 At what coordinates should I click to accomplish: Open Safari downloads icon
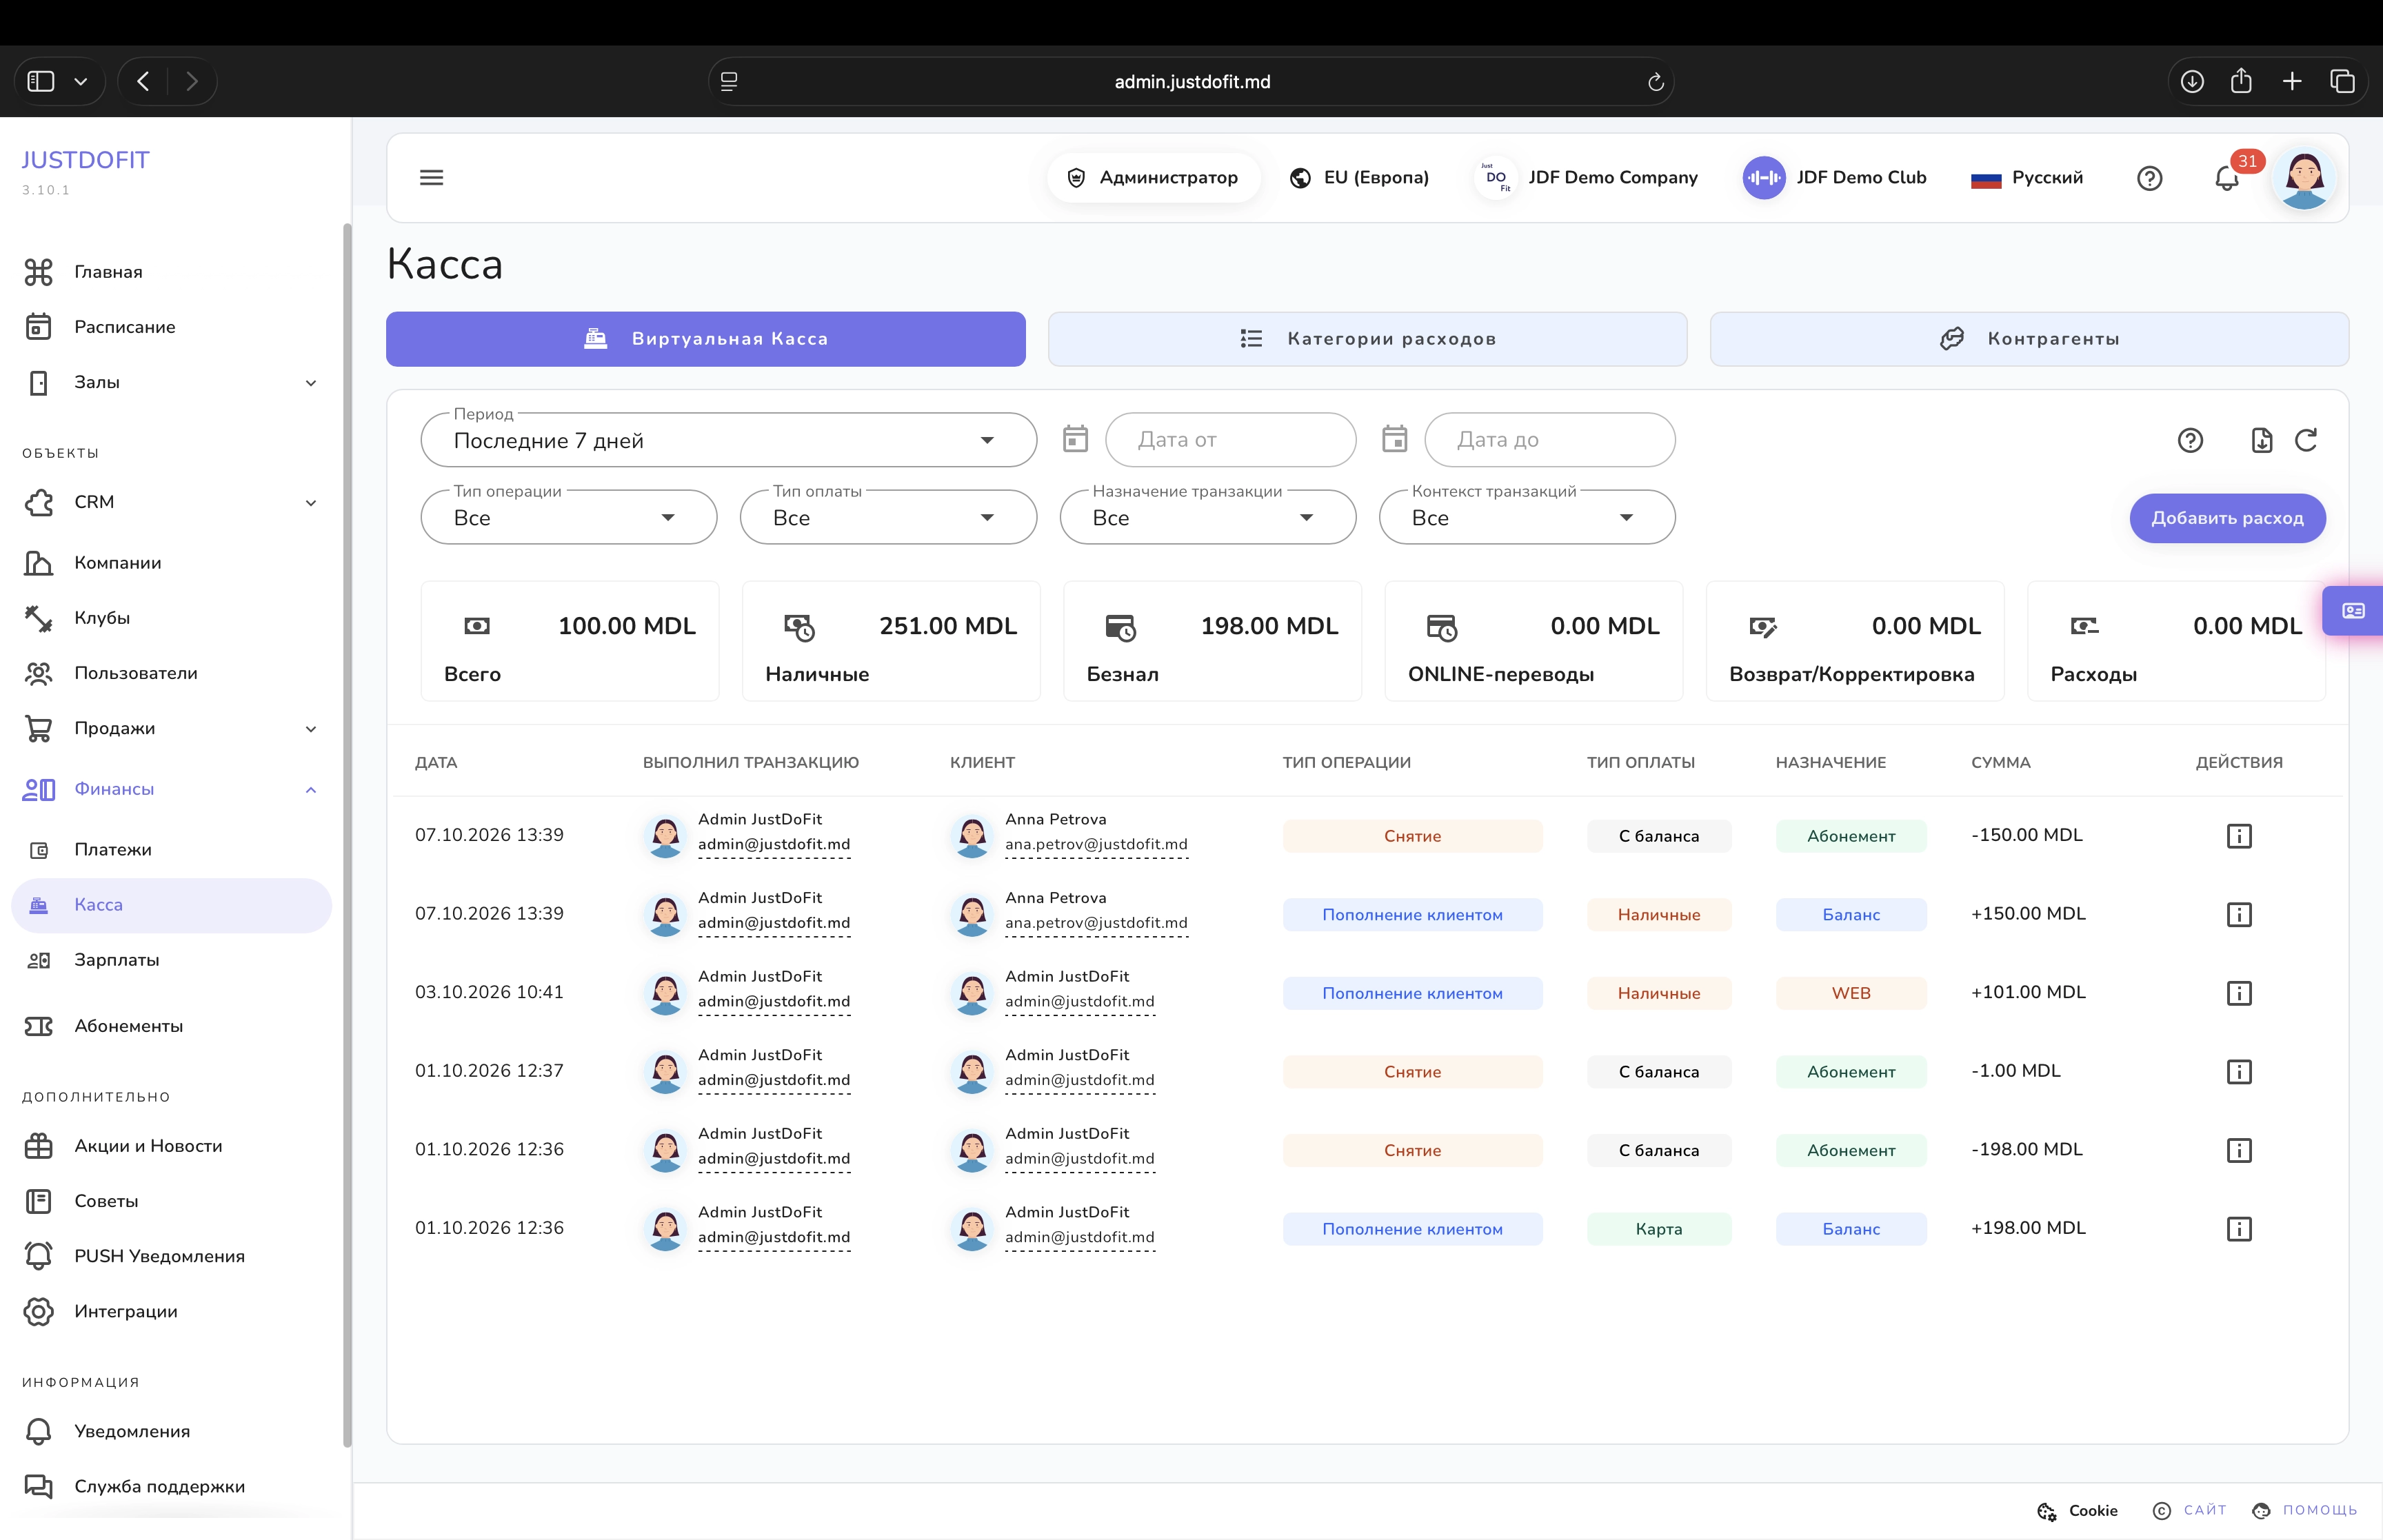(2192, 82)
